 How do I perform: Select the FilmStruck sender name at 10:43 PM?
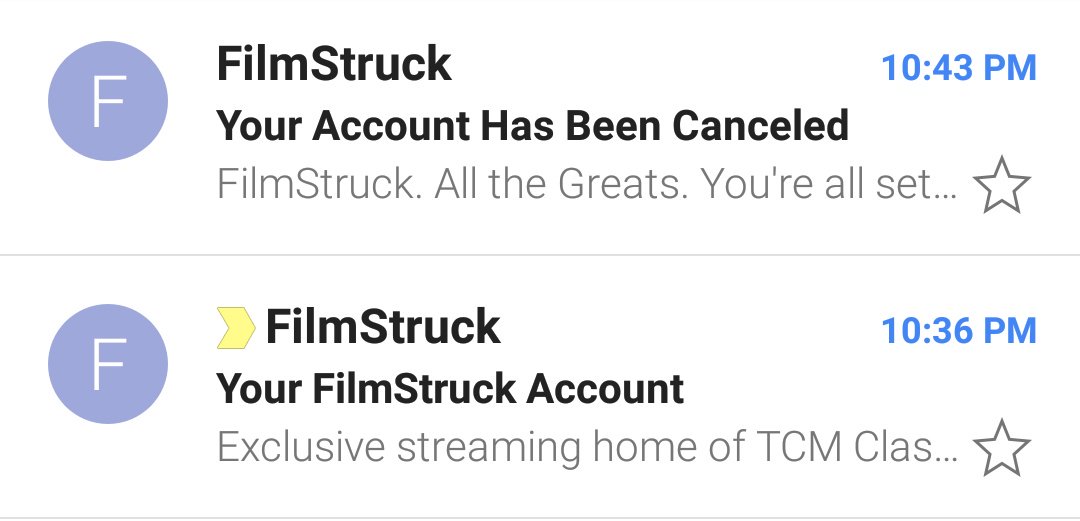334,64
